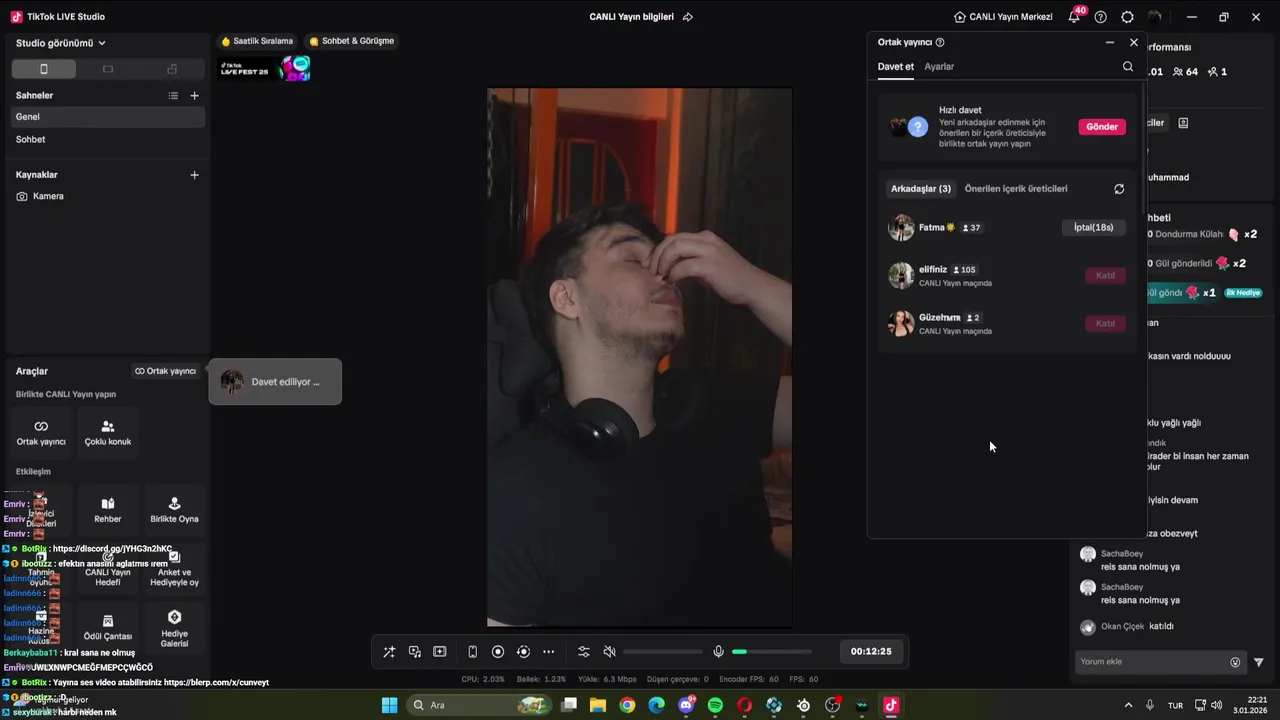Open the effects magic wand tool
This screenshot has width=1280, height=720.
point(389,652)
